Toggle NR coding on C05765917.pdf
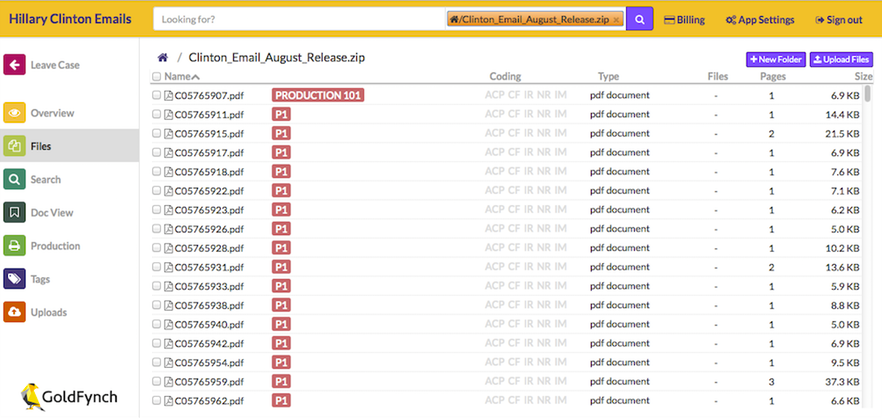882x418 pixels. 544,152
